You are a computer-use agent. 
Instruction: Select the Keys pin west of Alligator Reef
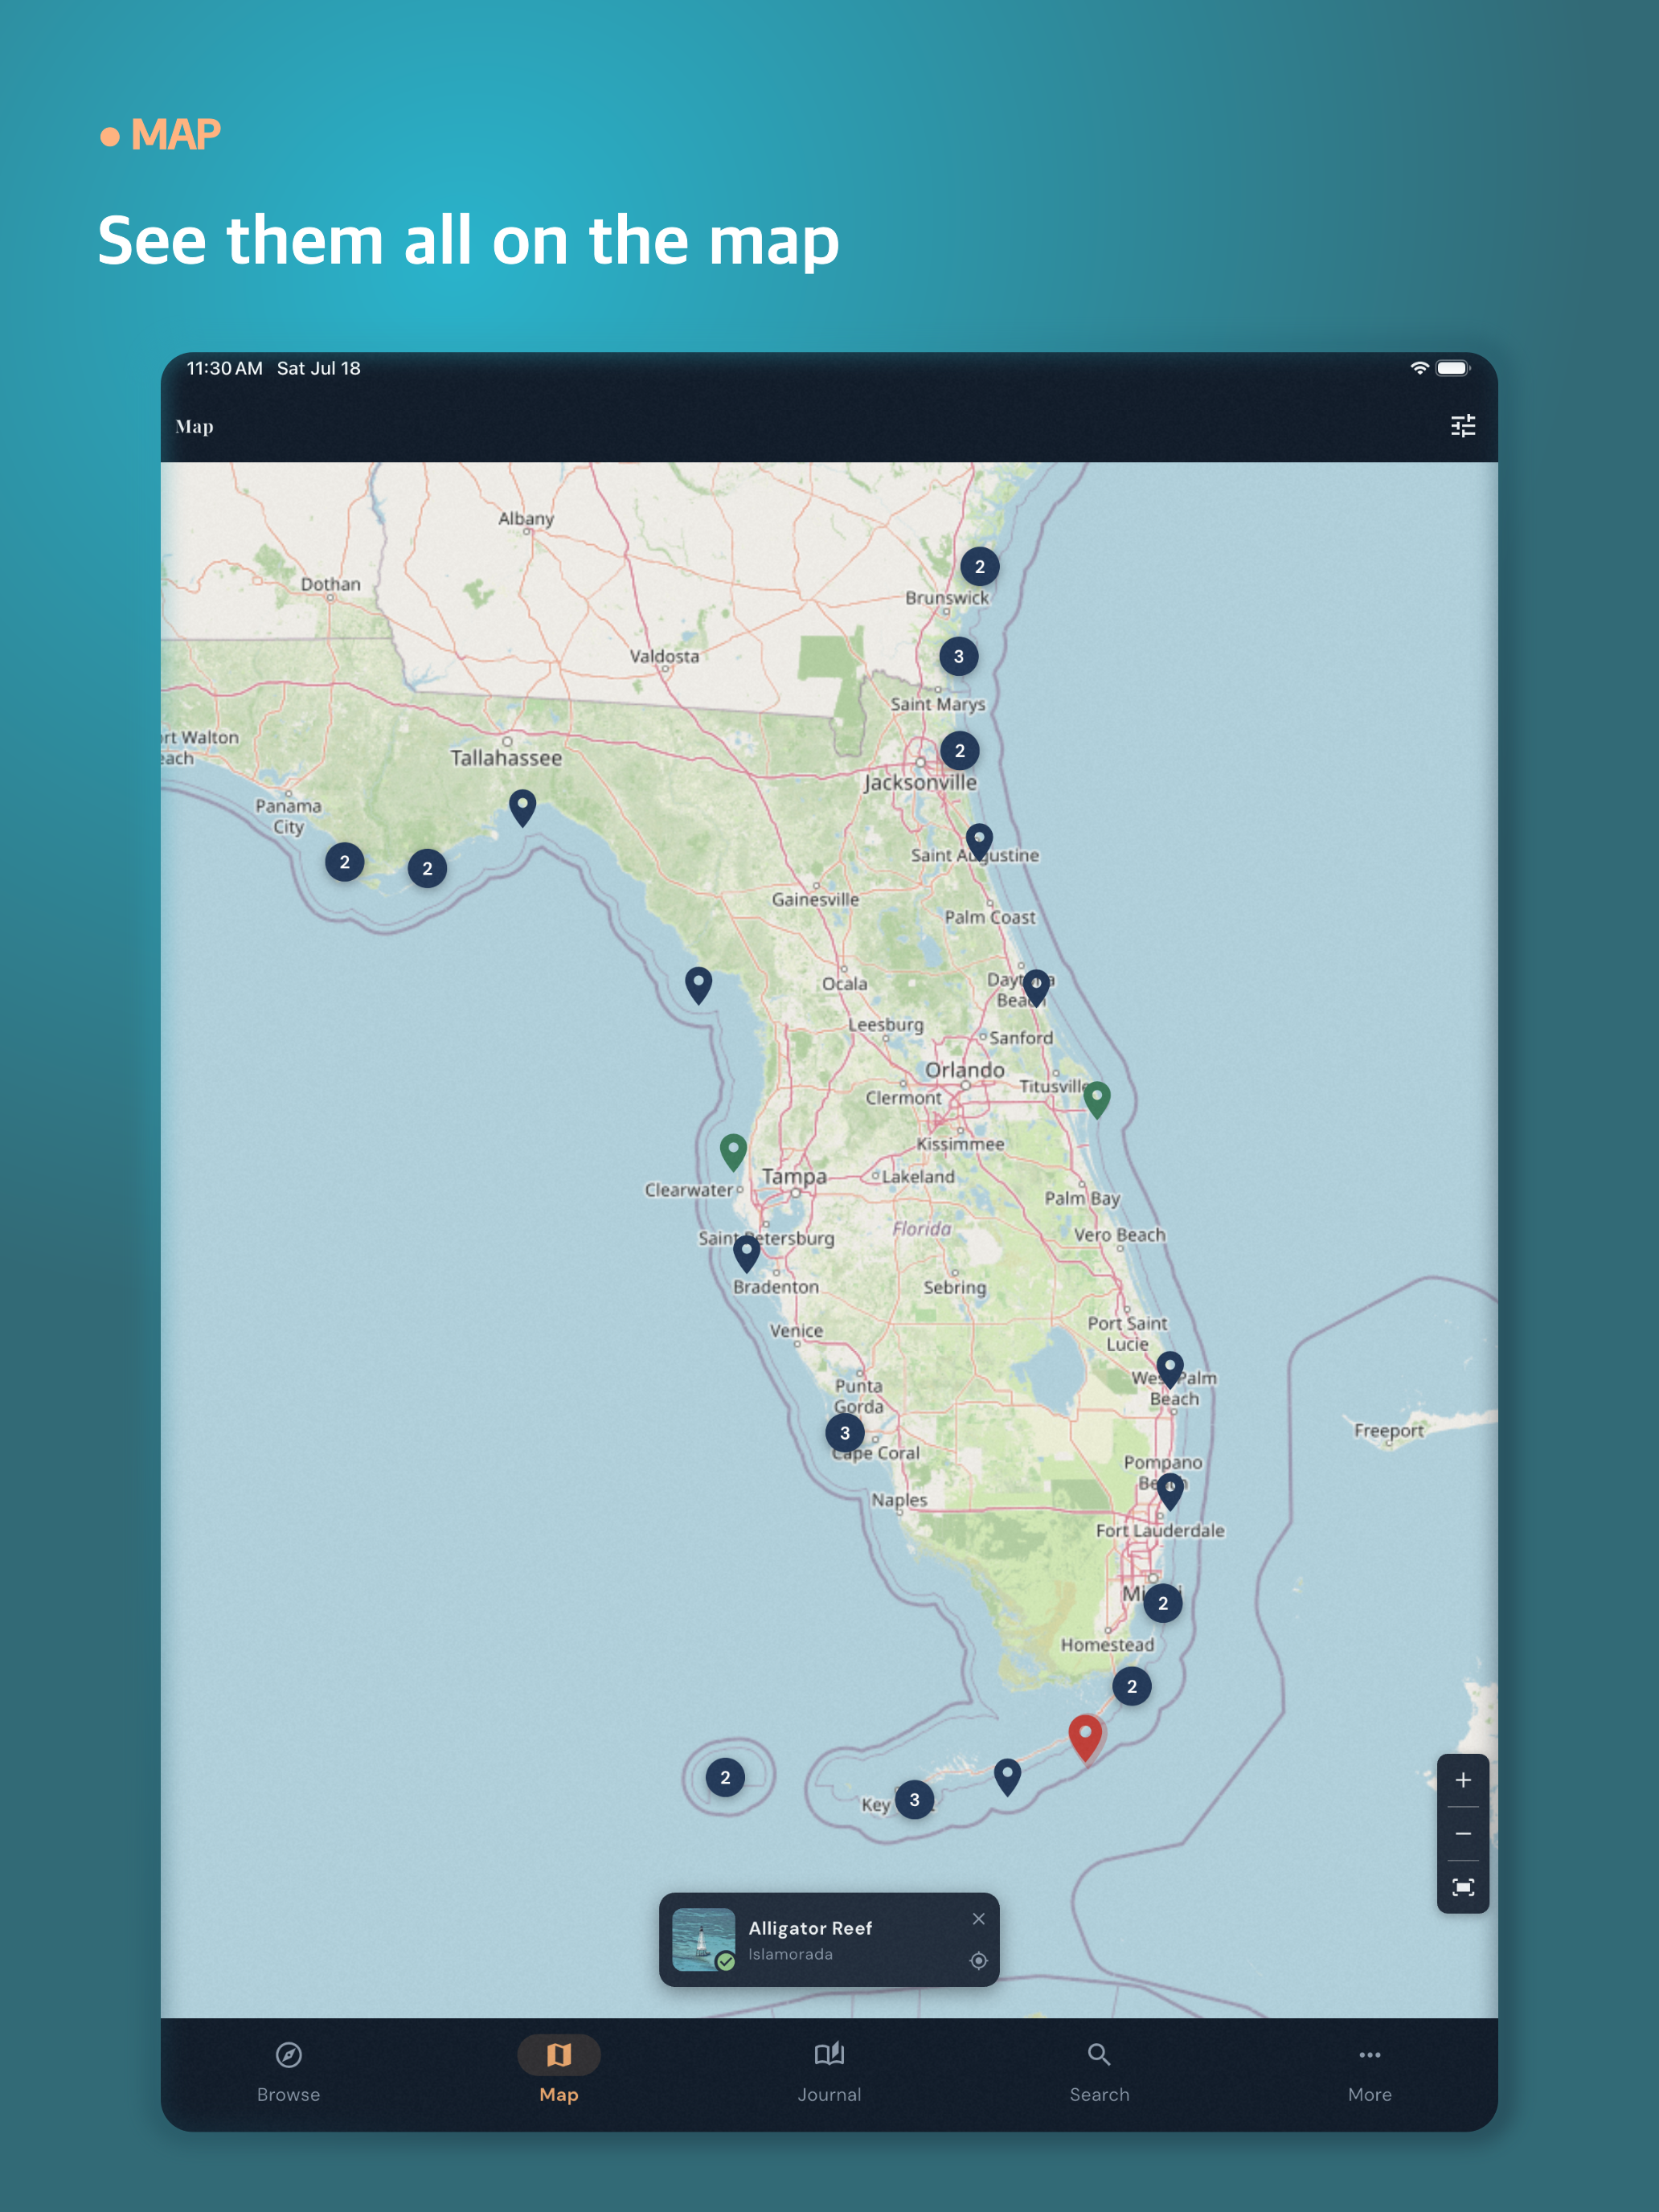click(1007, 1777)
